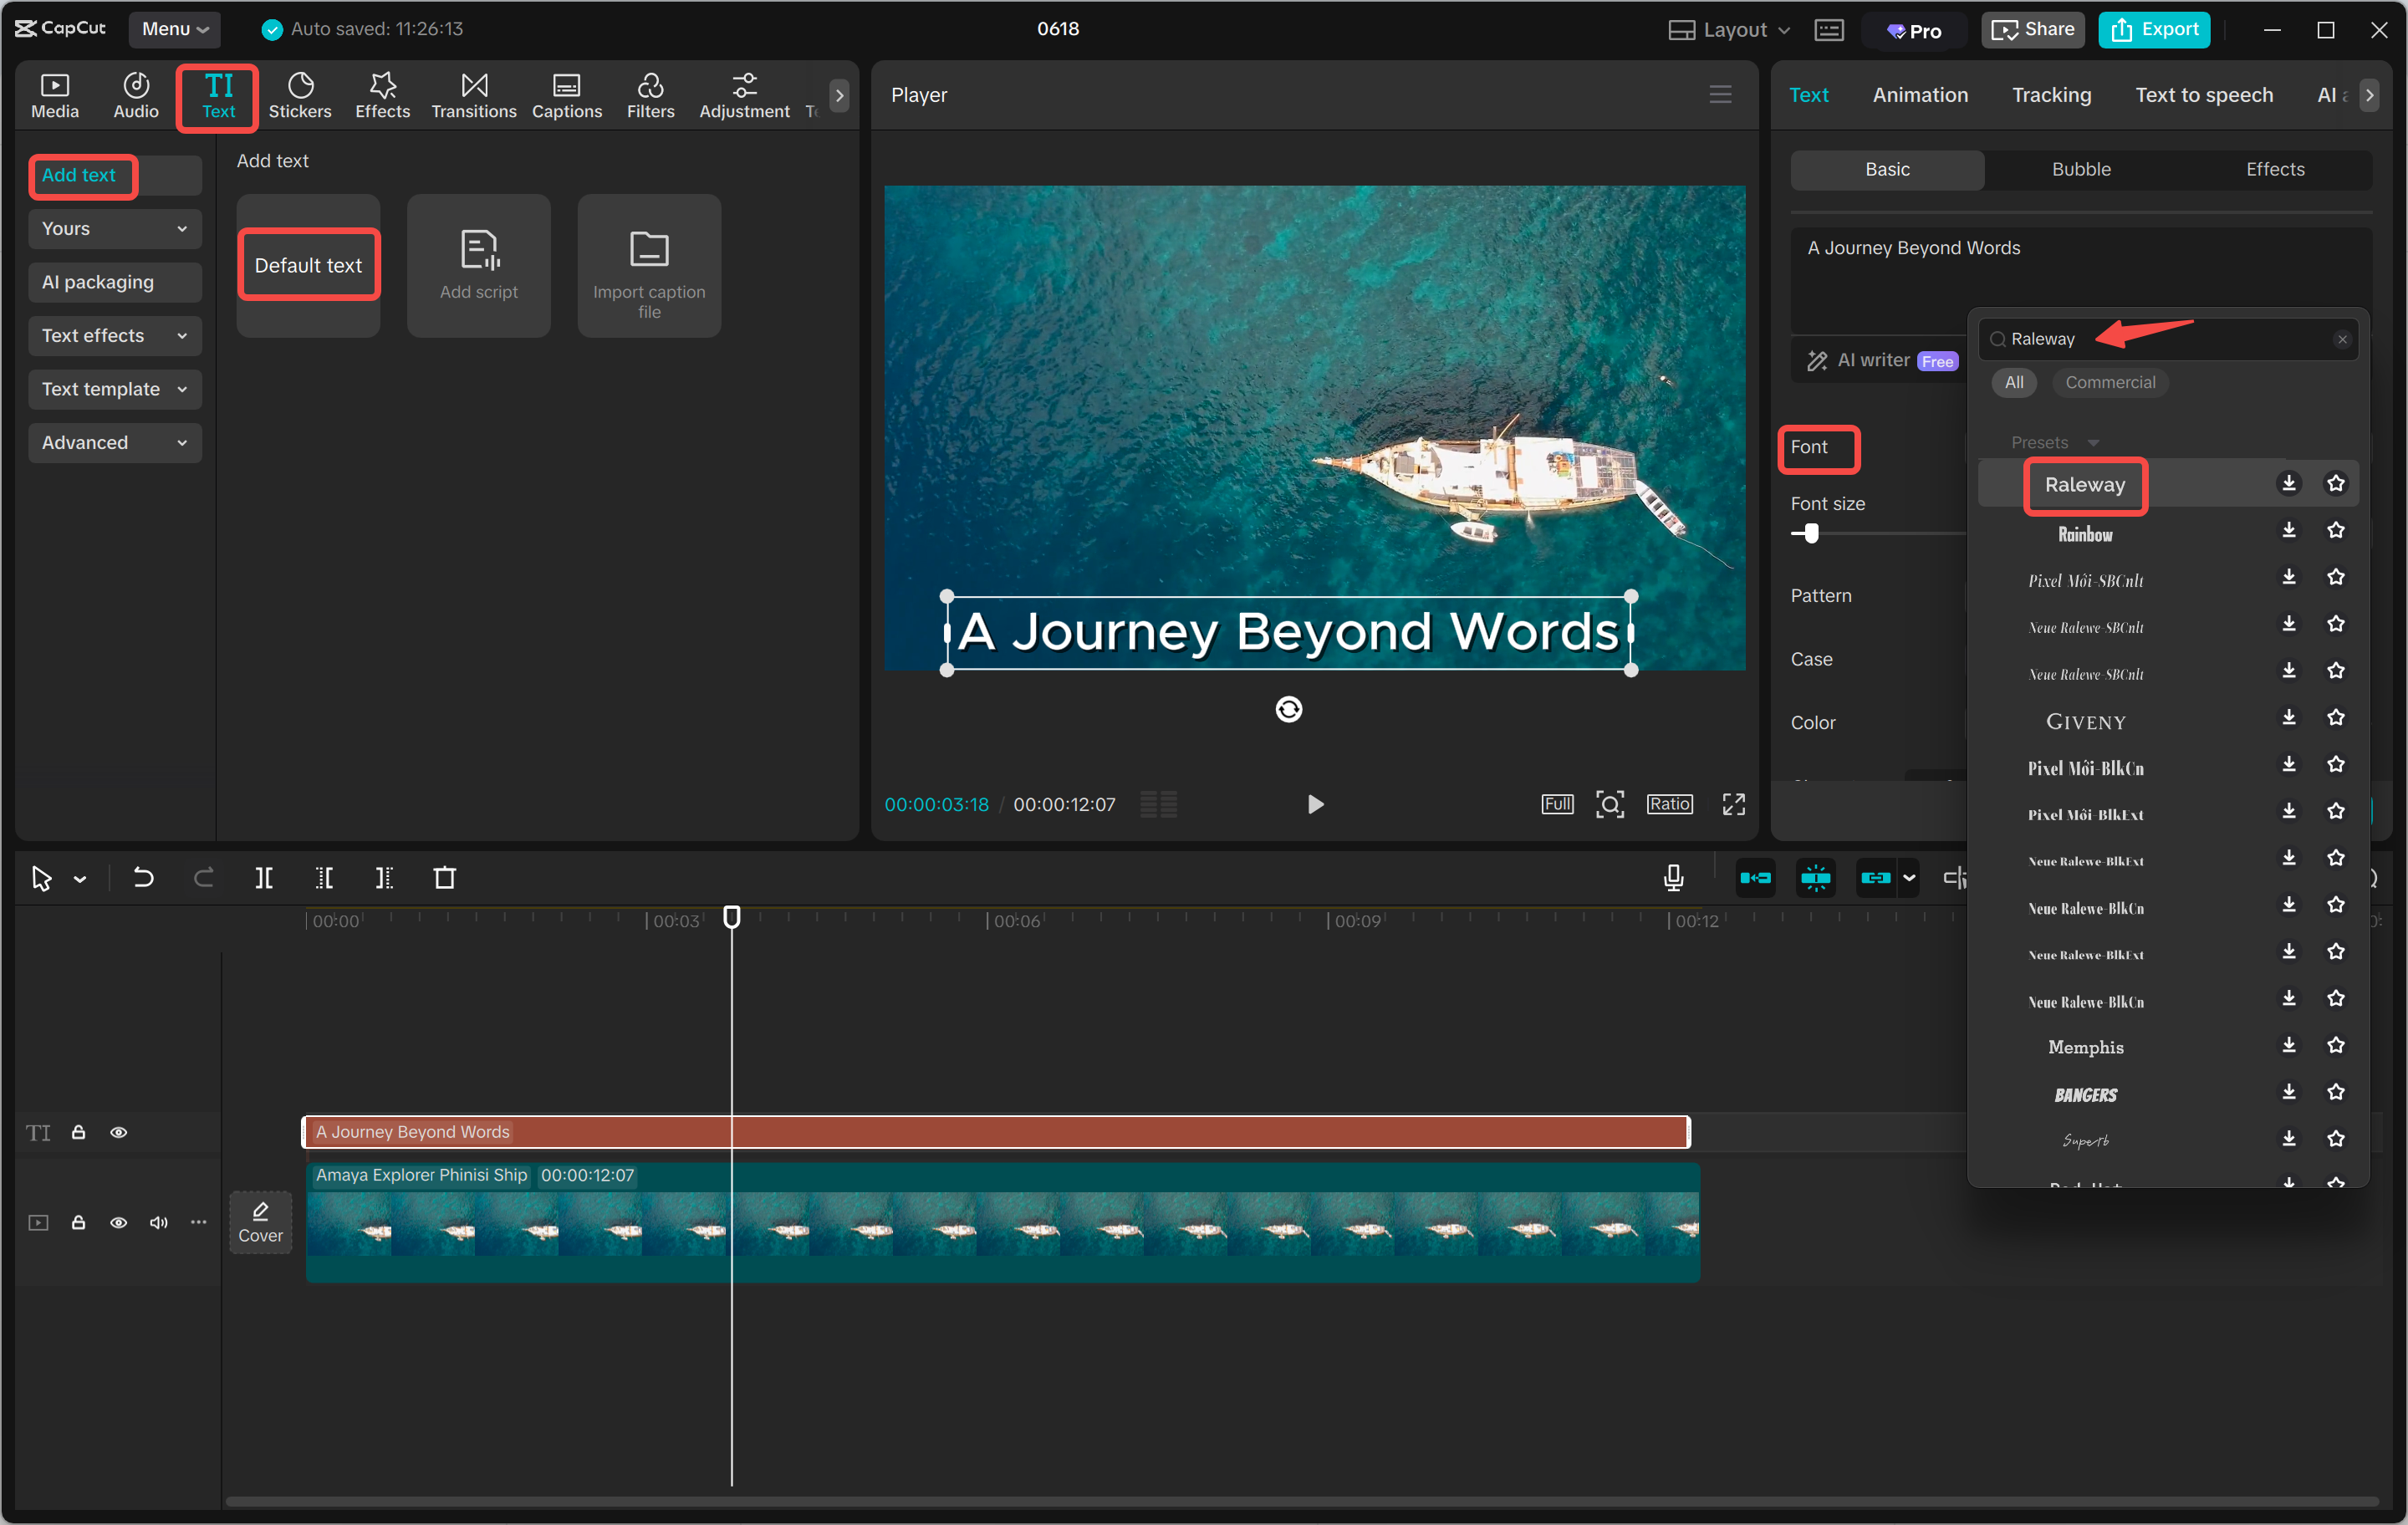Open the Adjustment panel
This screenshot has width=2408, height=1525.
point(744,95)
